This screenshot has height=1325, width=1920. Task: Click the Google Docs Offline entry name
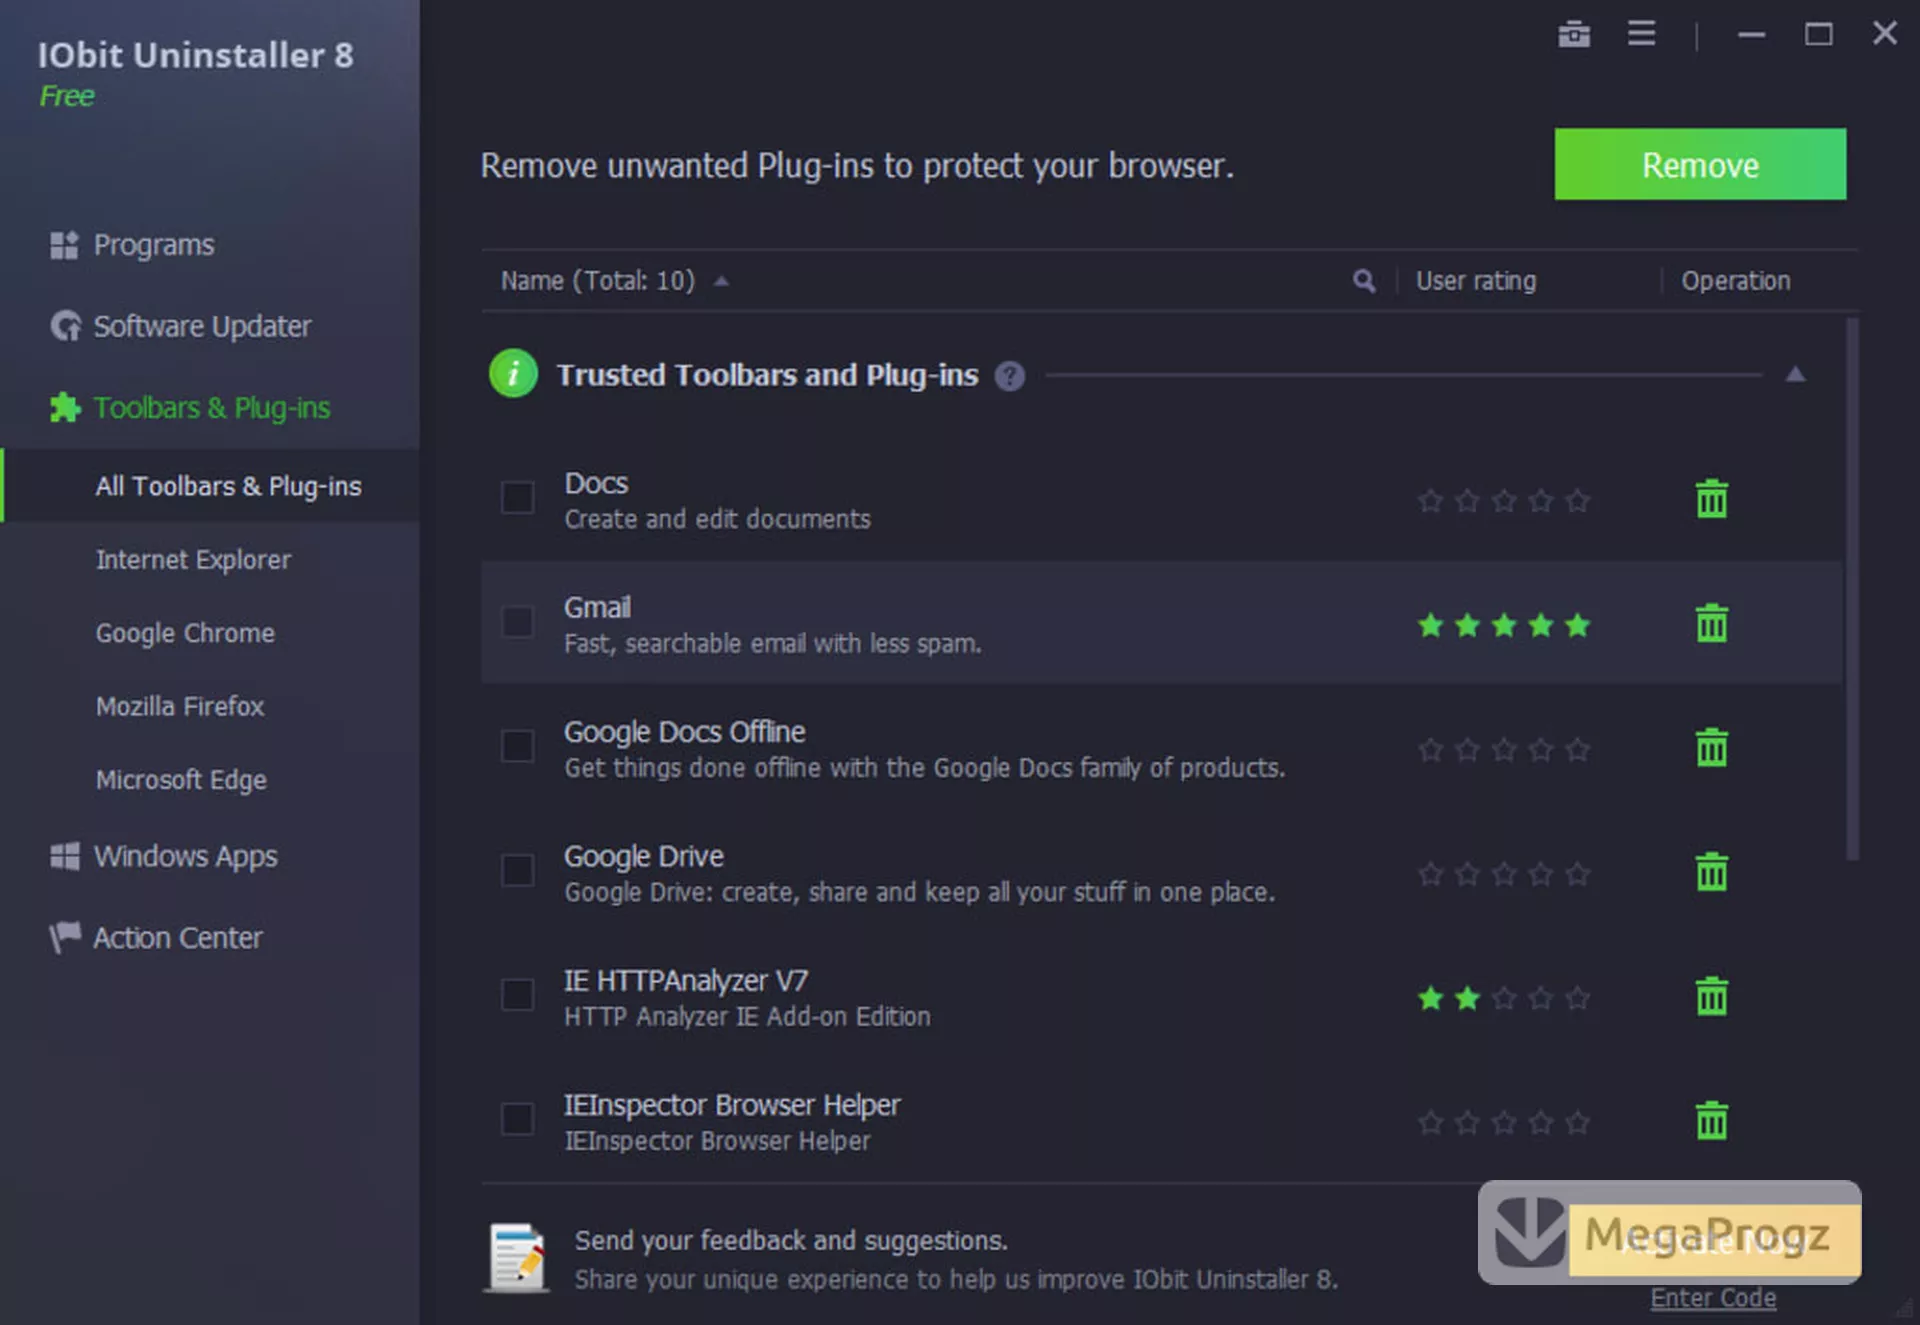click(684, 732)
